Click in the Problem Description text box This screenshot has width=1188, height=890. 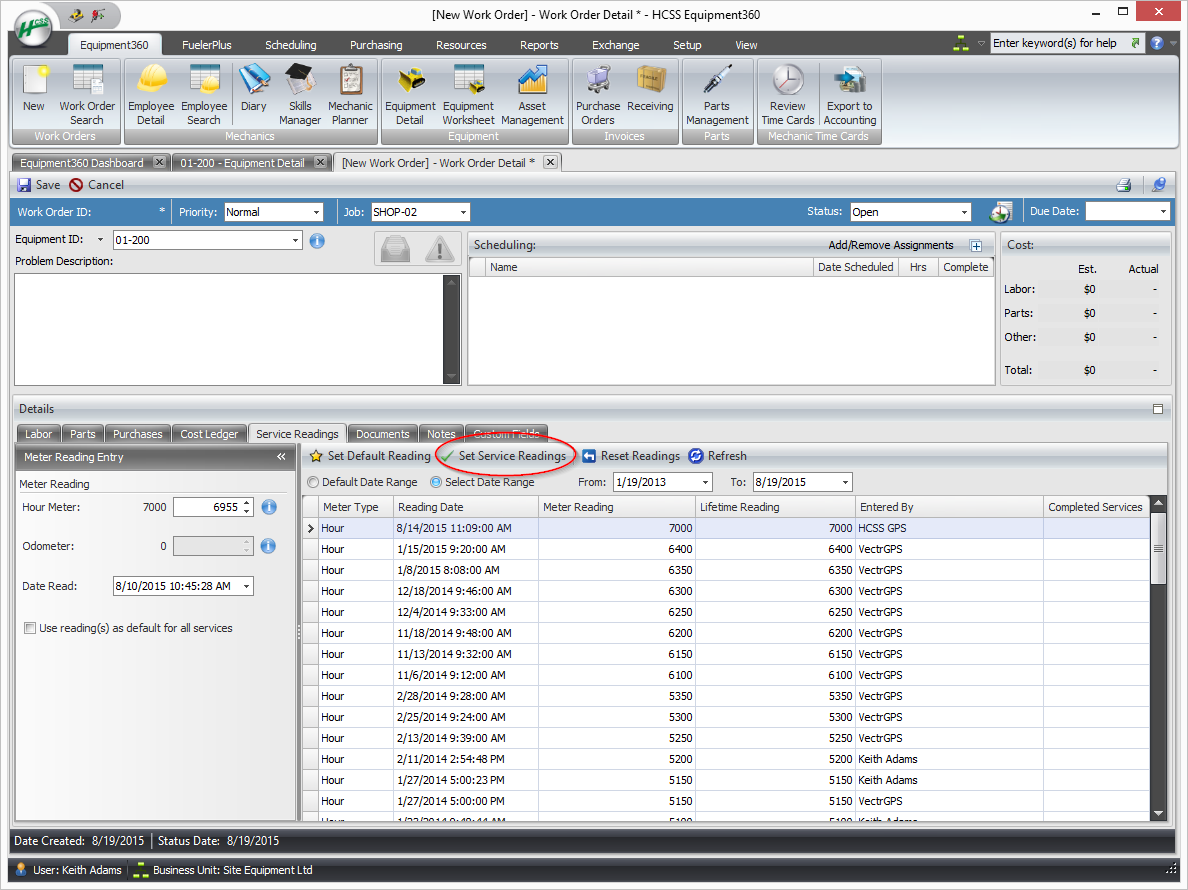[229, 329]
